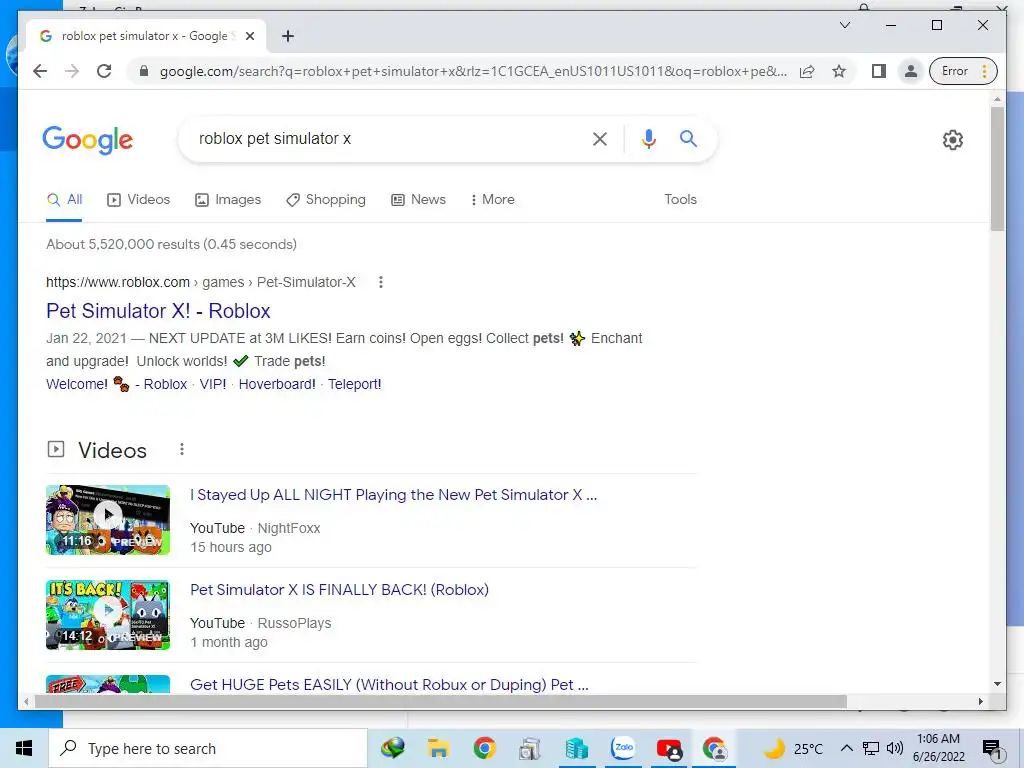Open Google quick settings gear

coord(953,140)
